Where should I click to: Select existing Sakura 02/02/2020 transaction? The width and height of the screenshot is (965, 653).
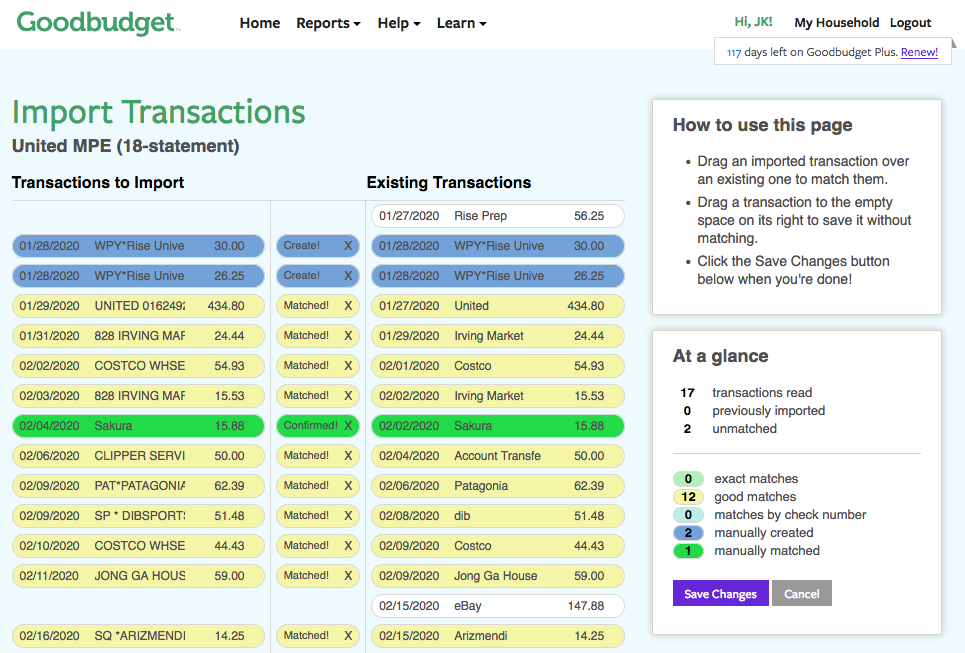coord(498,425)
